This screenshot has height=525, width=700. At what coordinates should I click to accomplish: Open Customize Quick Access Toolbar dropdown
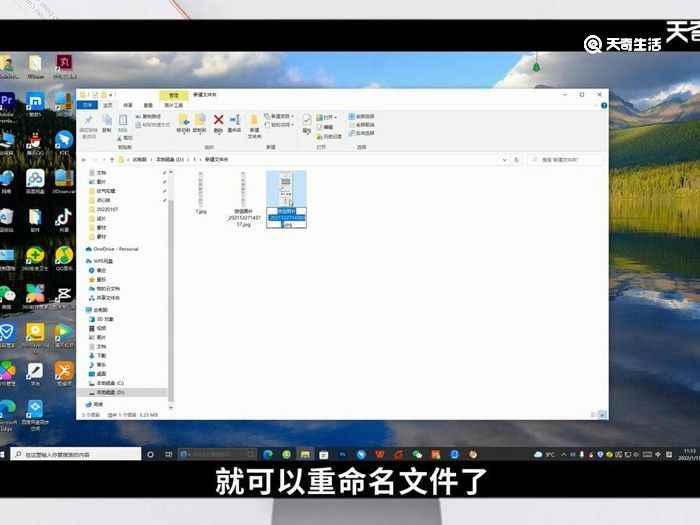coord(111,95)
